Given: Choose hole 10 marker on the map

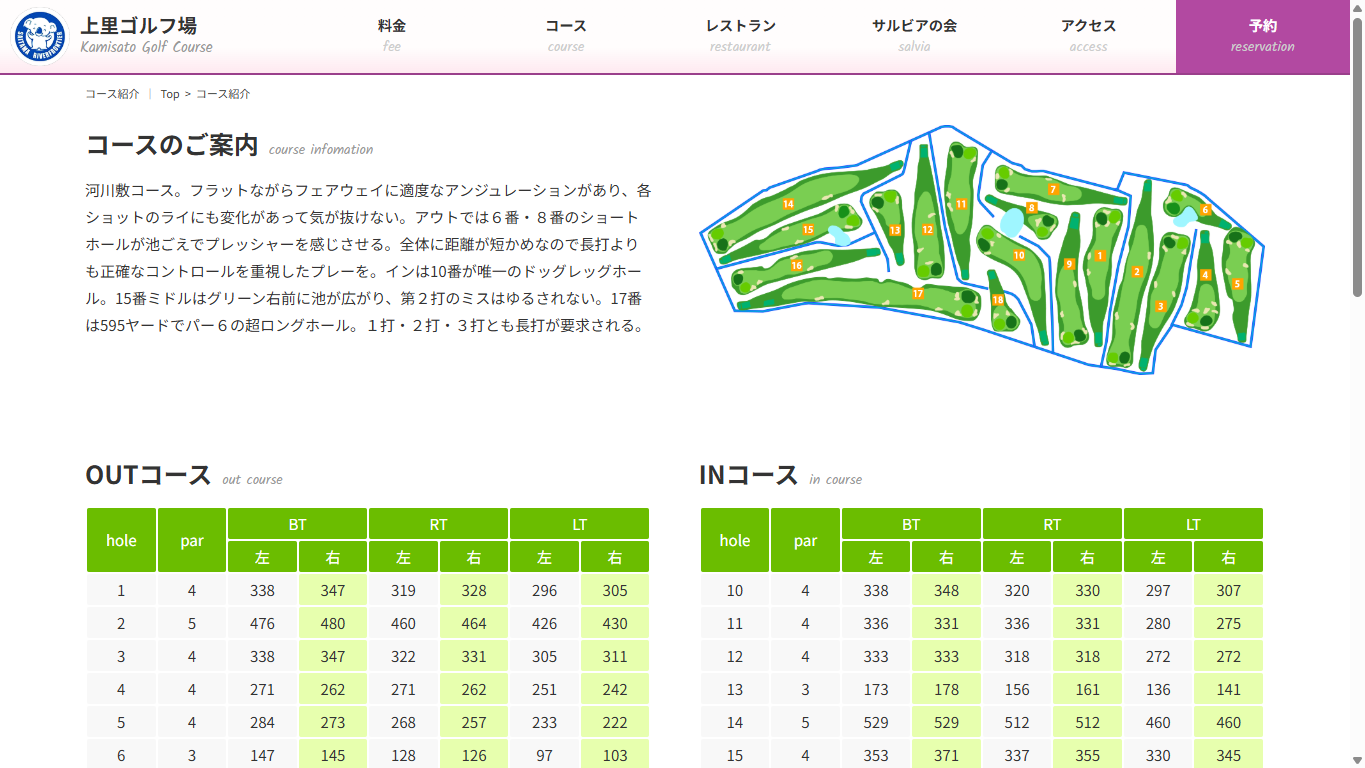Looking at the screenshot, I should (1019, 255).
